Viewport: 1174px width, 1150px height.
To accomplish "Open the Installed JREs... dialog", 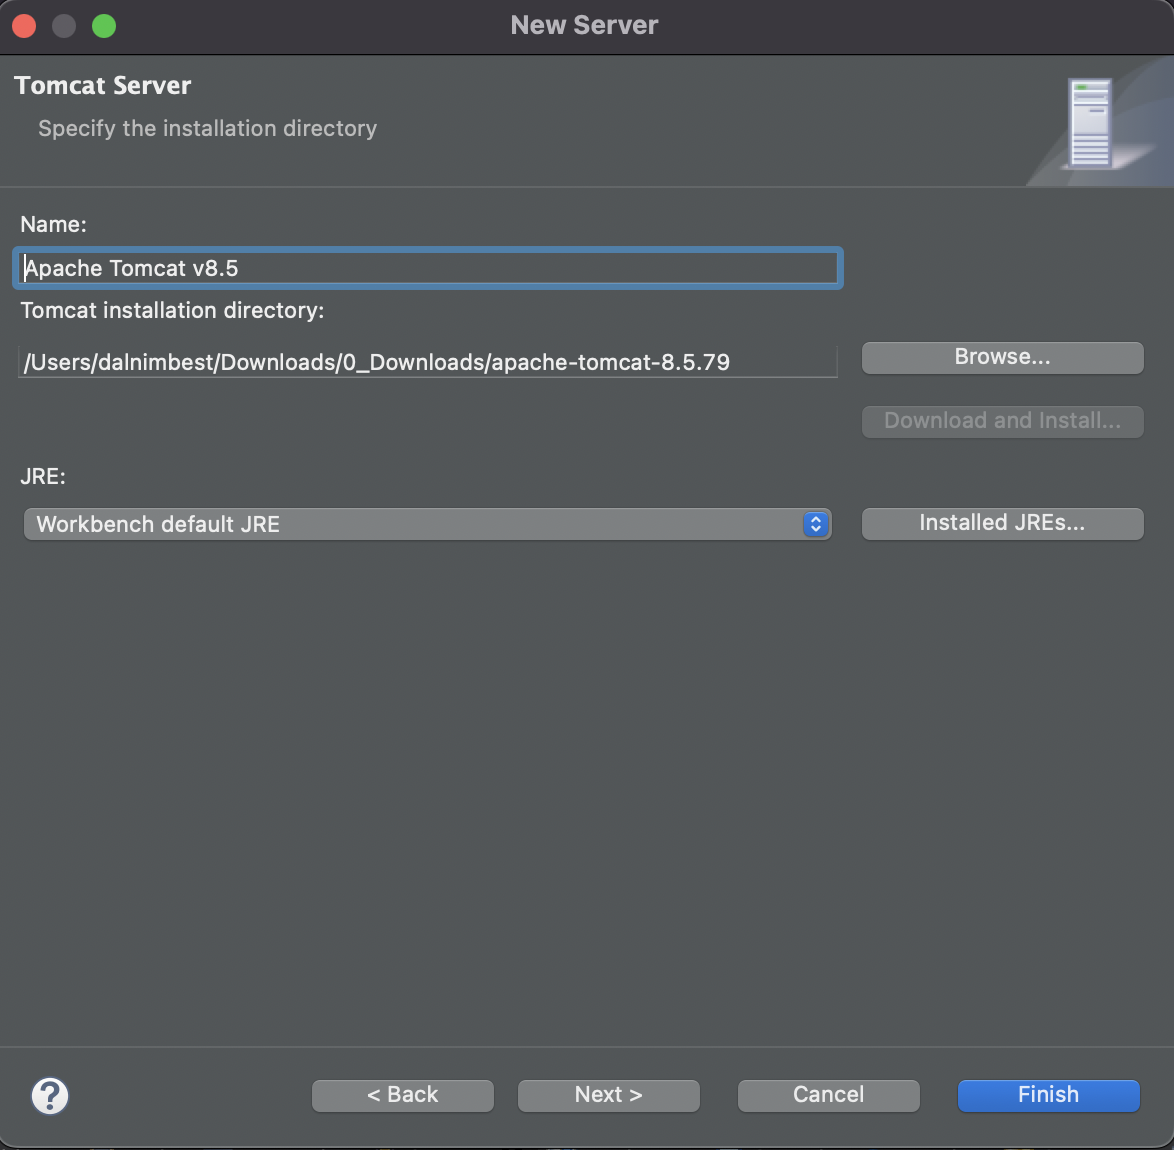I will [x=1003, y=523].
